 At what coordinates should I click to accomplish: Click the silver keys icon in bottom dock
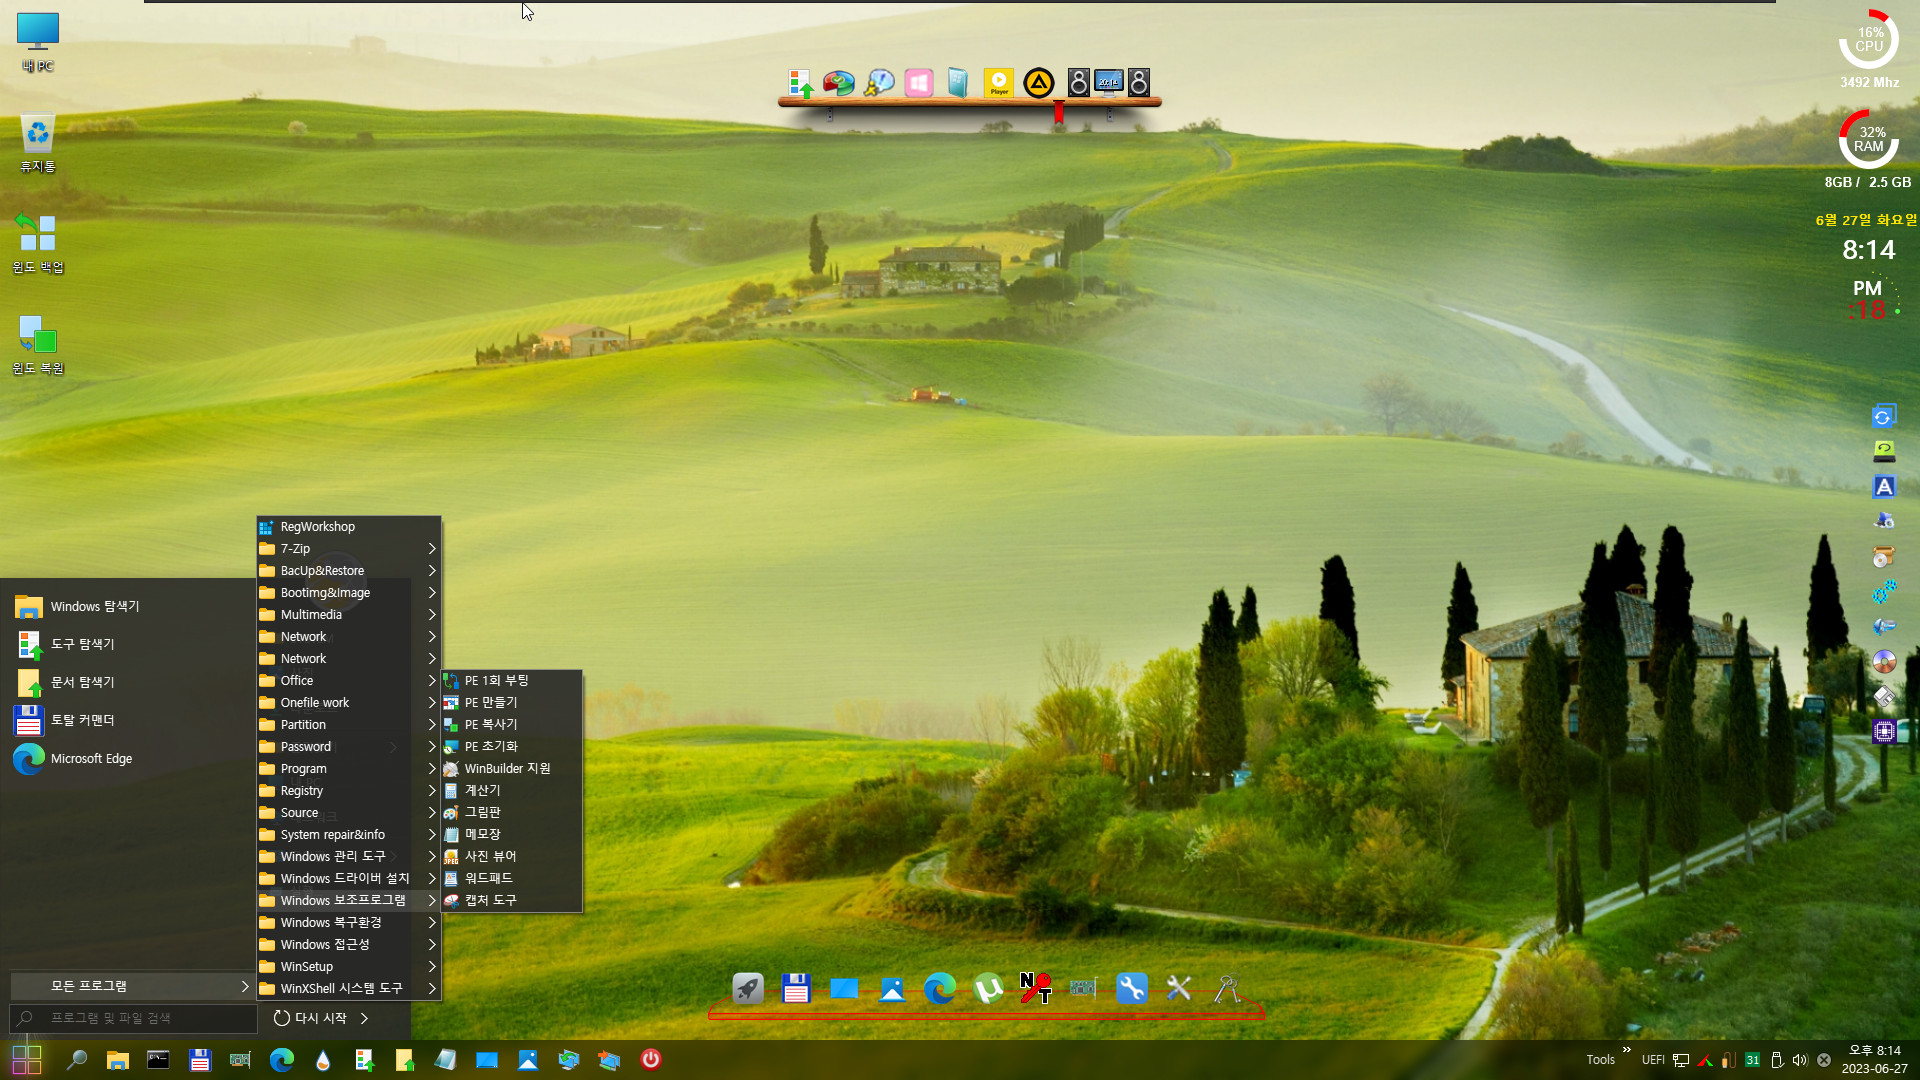pyautogui.click(x=1227, y=989)
